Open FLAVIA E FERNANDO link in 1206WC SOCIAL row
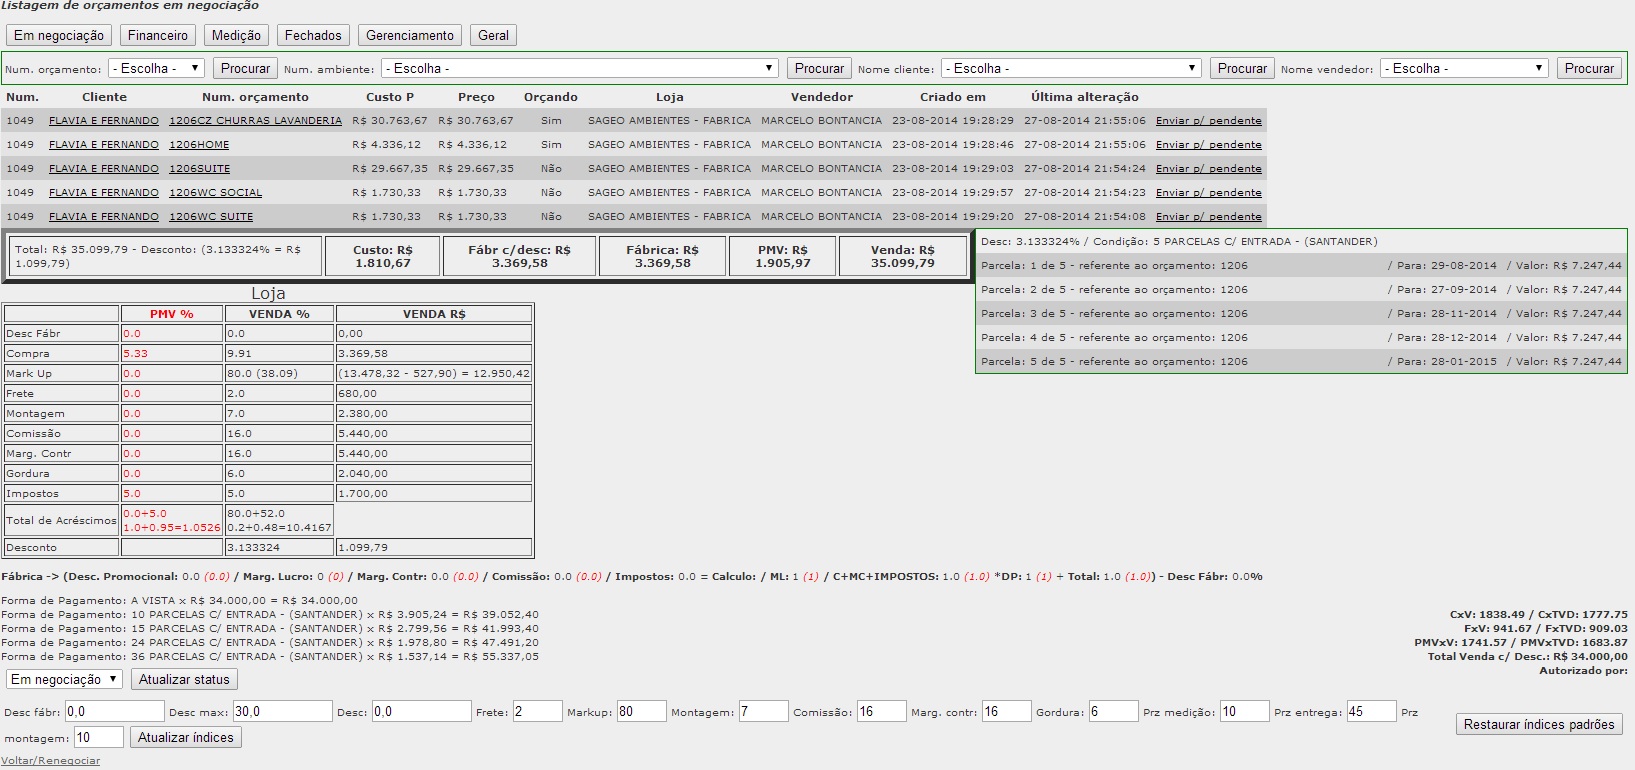 (x=104, y=192)
